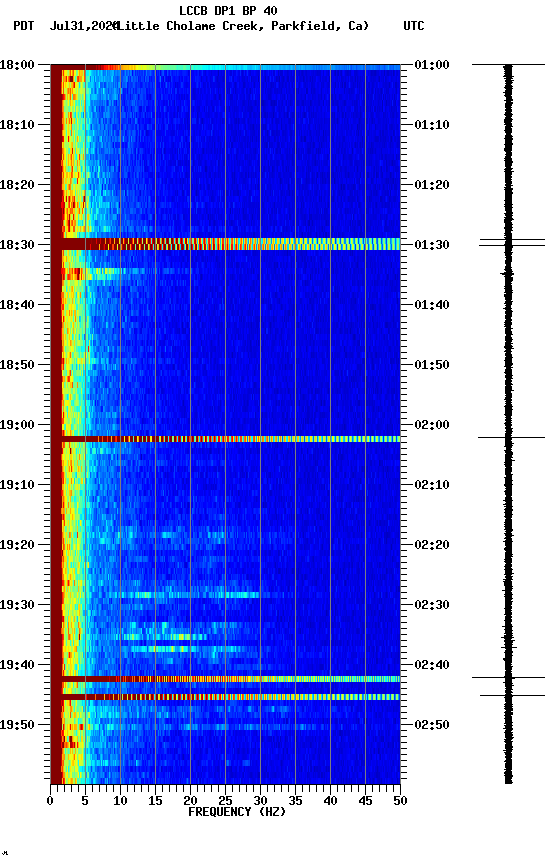The width and height of the screenshot is (552, 864).
Task: Click the broadband event band just after 19:00
Action: [x=225, y=439]
